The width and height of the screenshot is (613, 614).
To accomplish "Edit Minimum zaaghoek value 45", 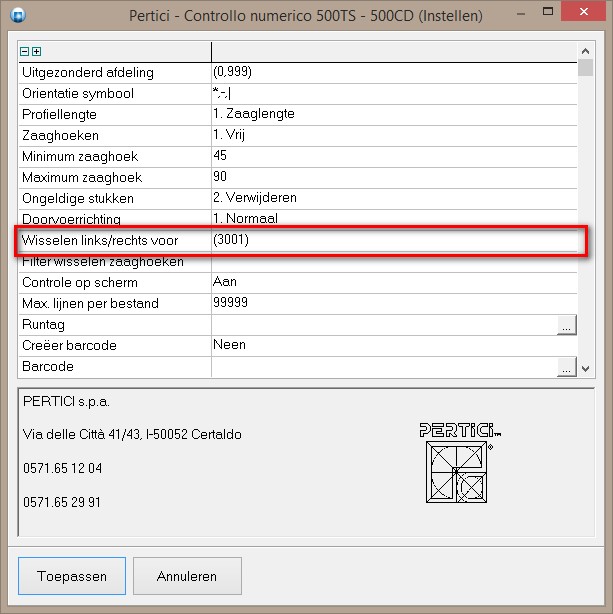I will pyautogui.click(x=394, y=157).
